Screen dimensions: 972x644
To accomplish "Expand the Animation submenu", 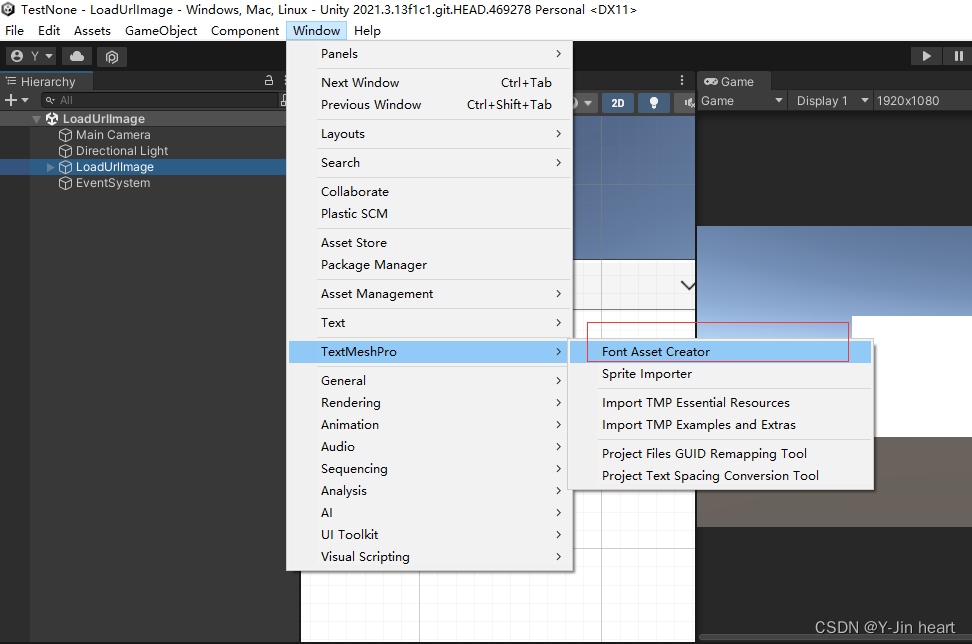I will tap(429, 425).
